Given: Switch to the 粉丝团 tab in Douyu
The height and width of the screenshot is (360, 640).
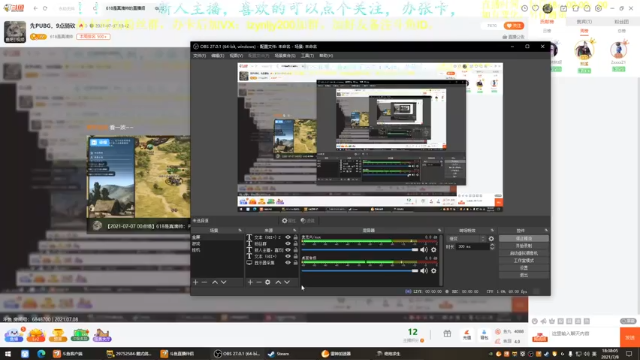Looking at the screenshot, I should click(621, 22).
